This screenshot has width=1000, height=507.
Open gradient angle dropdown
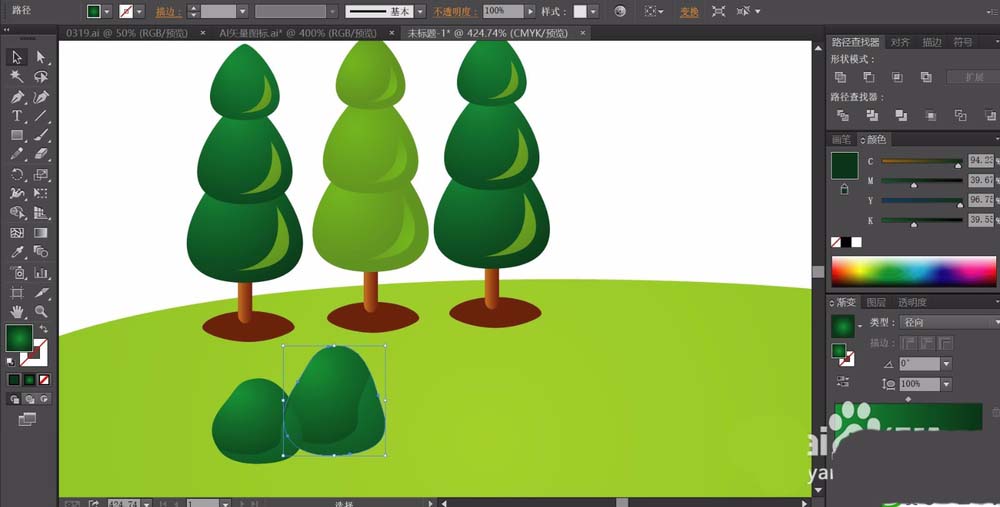click(946, 364)
